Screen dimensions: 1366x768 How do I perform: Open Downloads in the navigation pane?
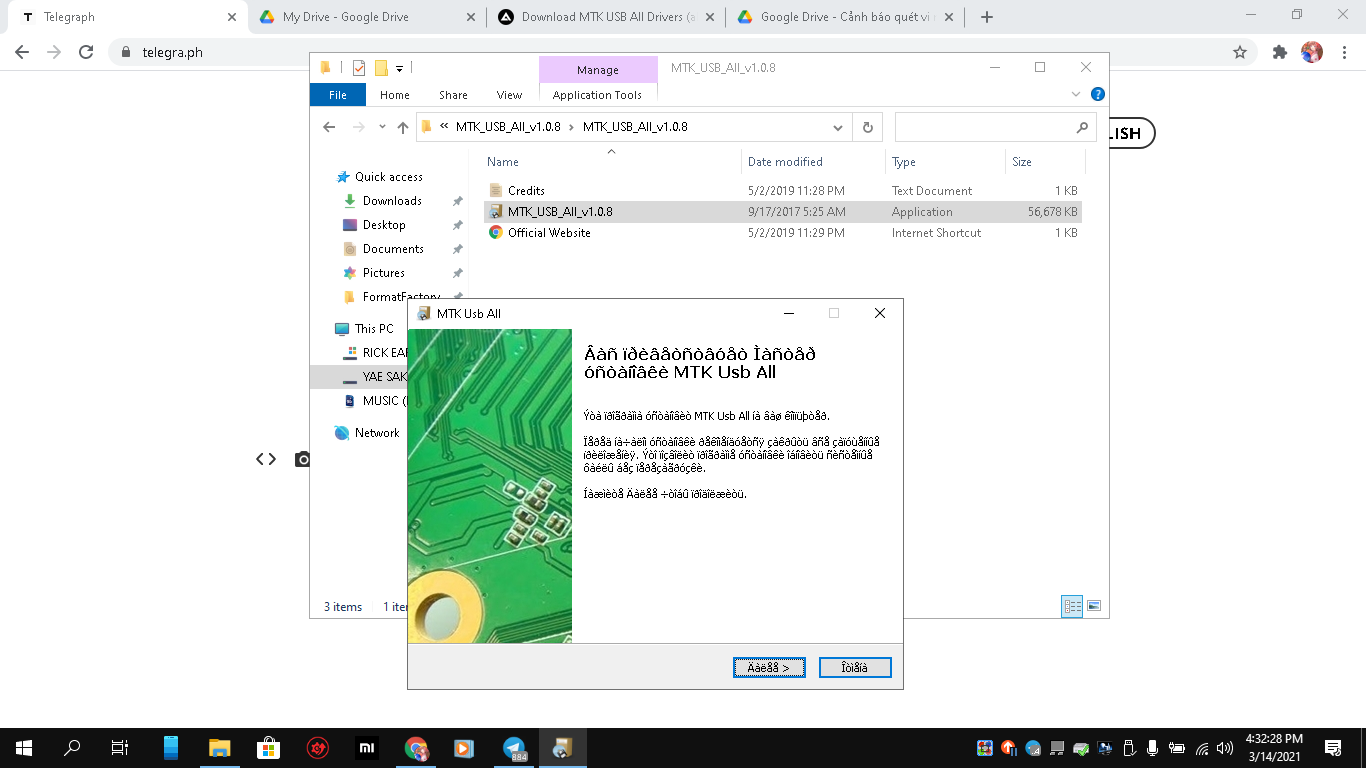tap(392, 201)
